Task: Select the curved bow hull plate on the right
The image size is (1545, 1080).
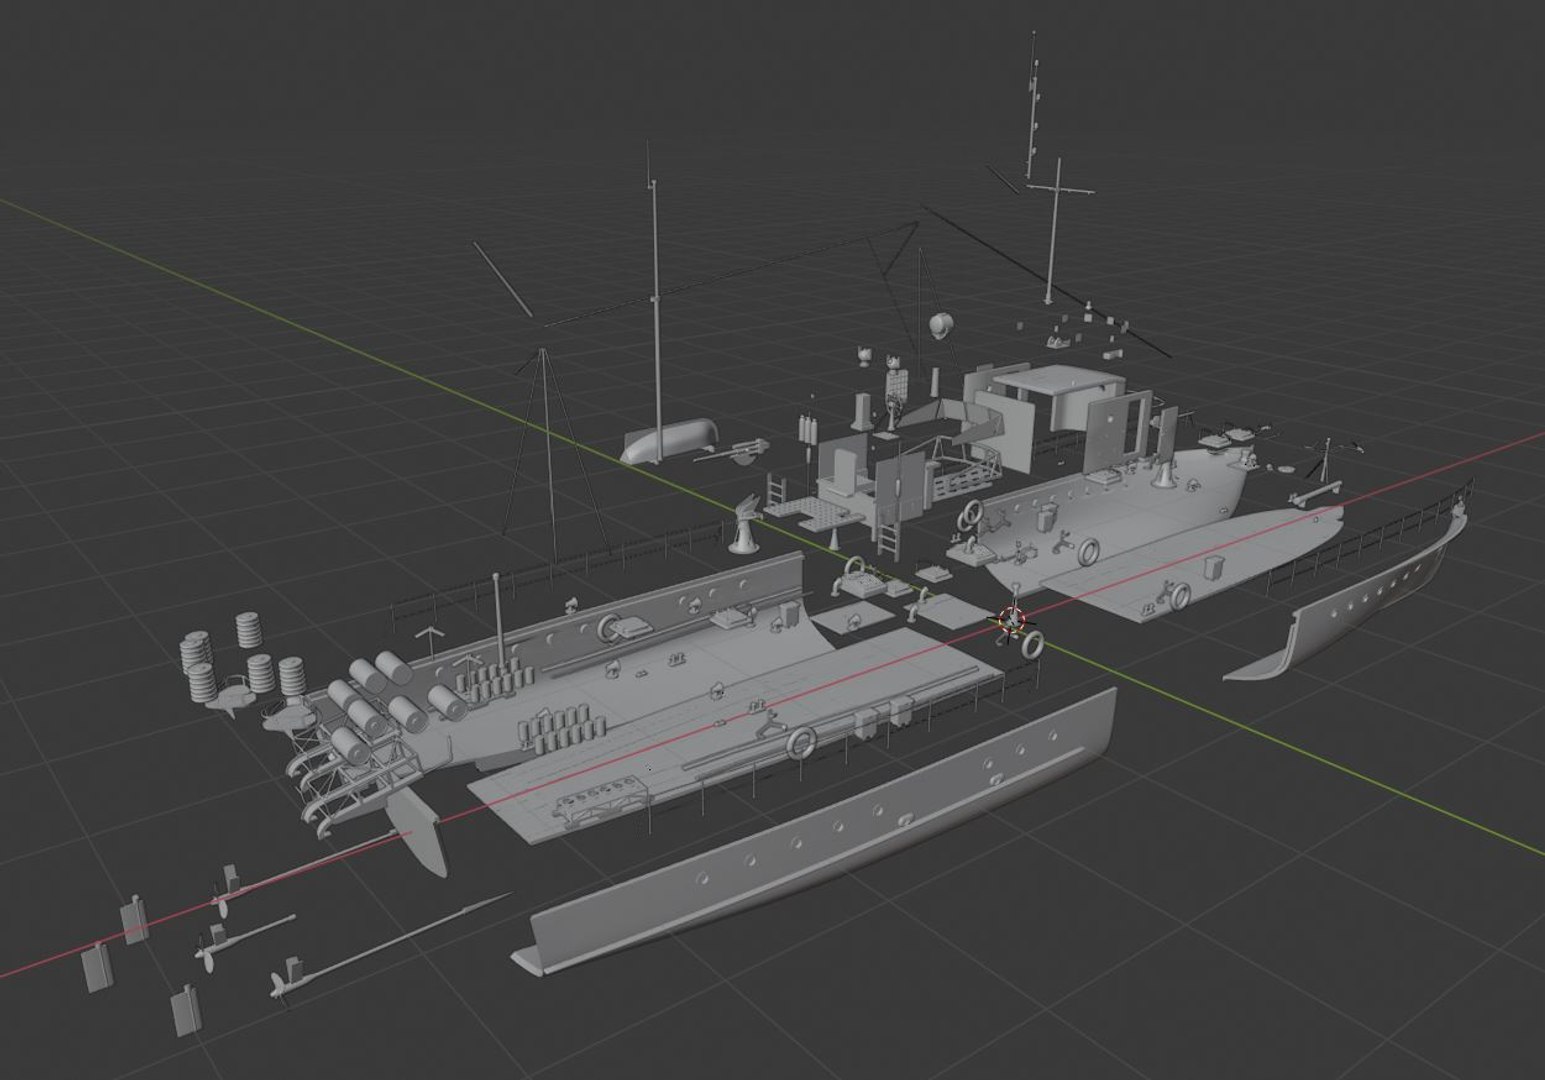Action: (1352, 597)
